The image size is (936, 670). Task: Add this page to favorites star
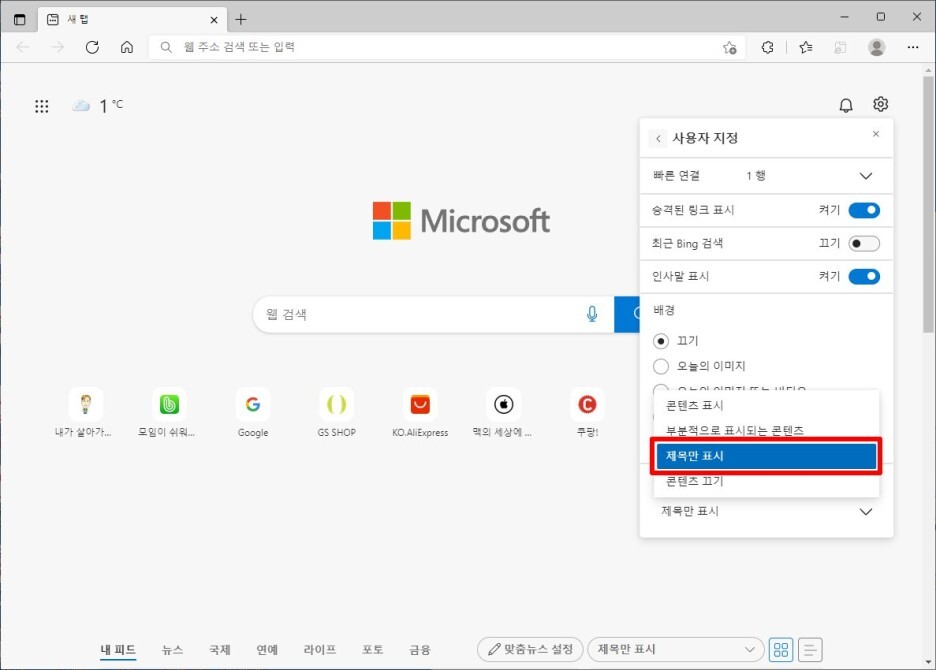click(x=729, y=48)
